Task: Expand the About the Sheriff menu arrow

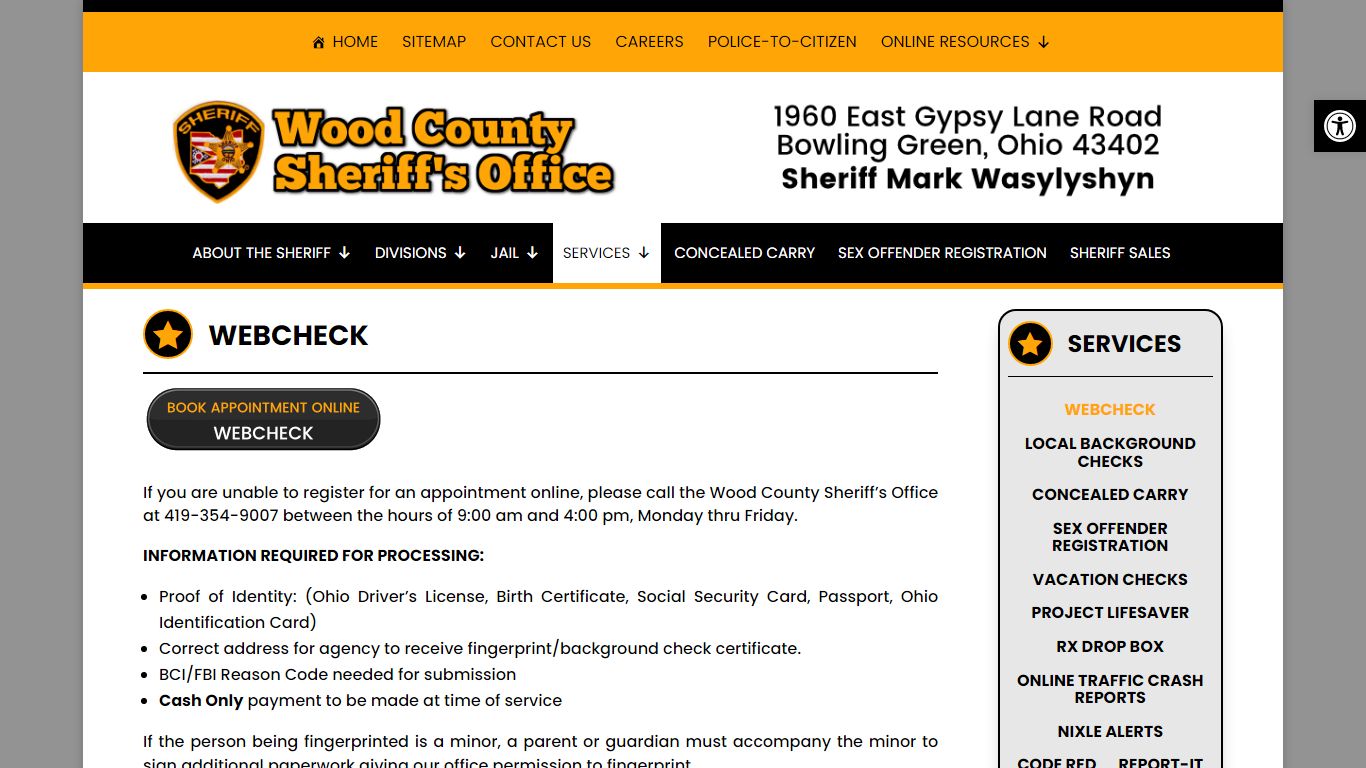Action: coord(344,253)
